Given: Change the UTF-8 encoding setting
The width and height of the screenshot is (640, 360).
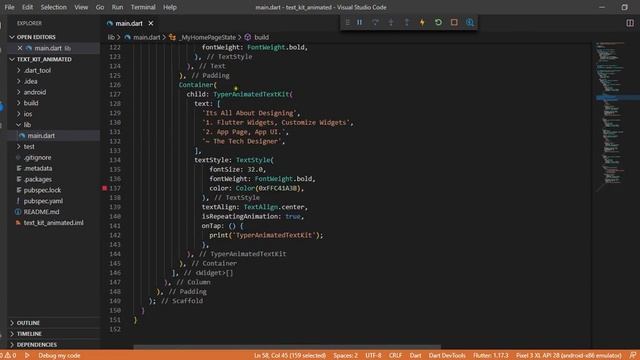Looking at the screenshot, I should [373, 356].
